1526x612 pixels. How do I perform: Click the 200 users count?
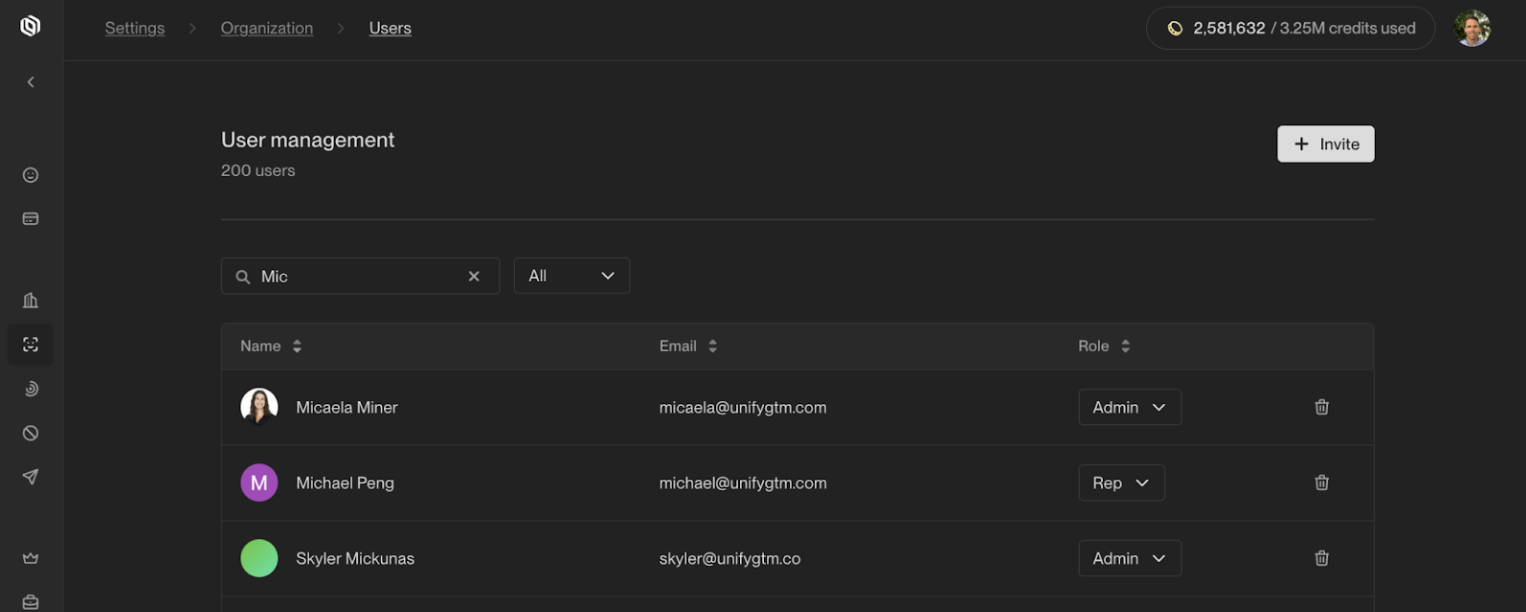(x=258, y=171)
